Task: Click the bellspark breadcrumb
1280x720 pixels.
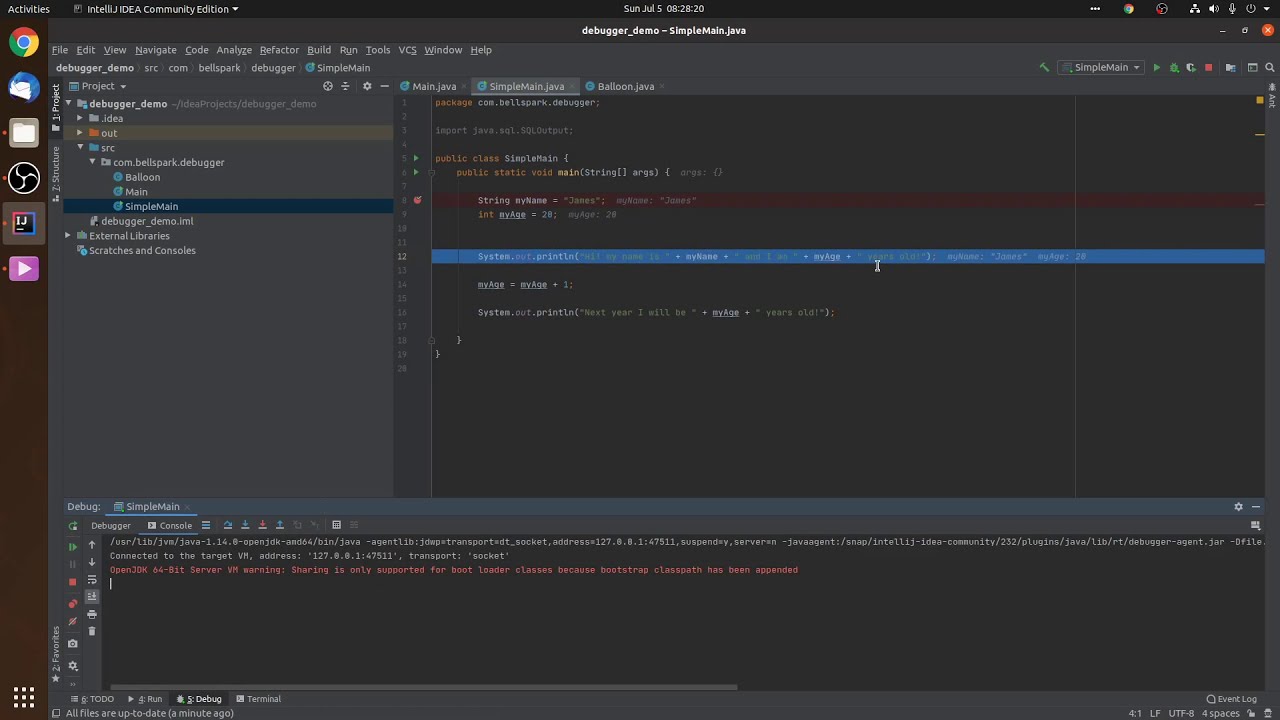Action: pos(219,68)
